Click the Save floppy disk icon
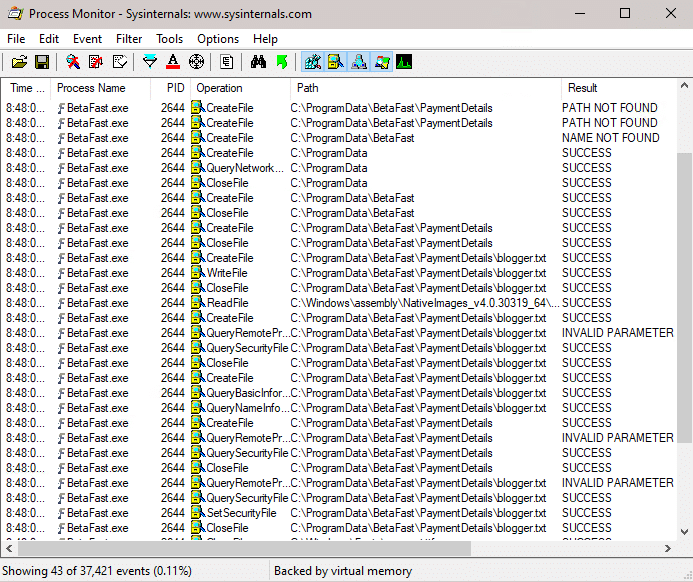The height and width of the screenshot is (582, 693). (x=42, y=62)
